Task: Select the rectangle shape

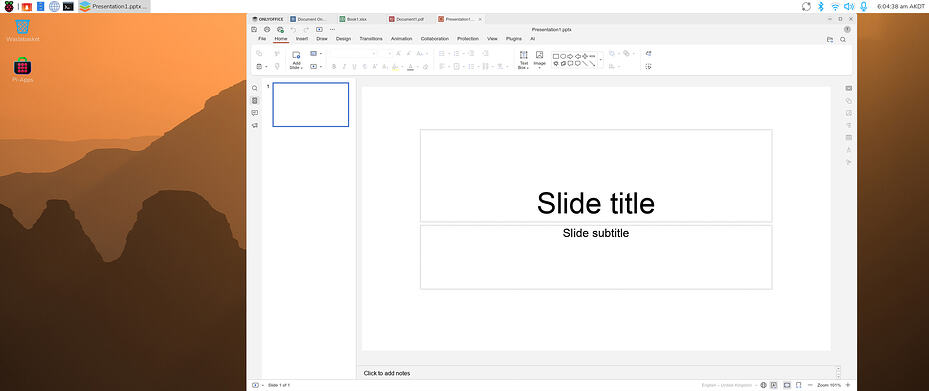Action: click(556, 56)
